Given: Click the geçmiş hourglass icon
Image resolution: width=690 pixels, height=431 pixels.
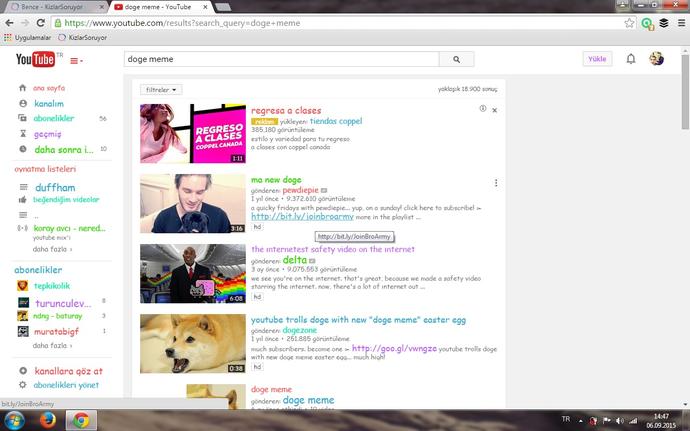Looking at the screenshot, I should point(23,133).
